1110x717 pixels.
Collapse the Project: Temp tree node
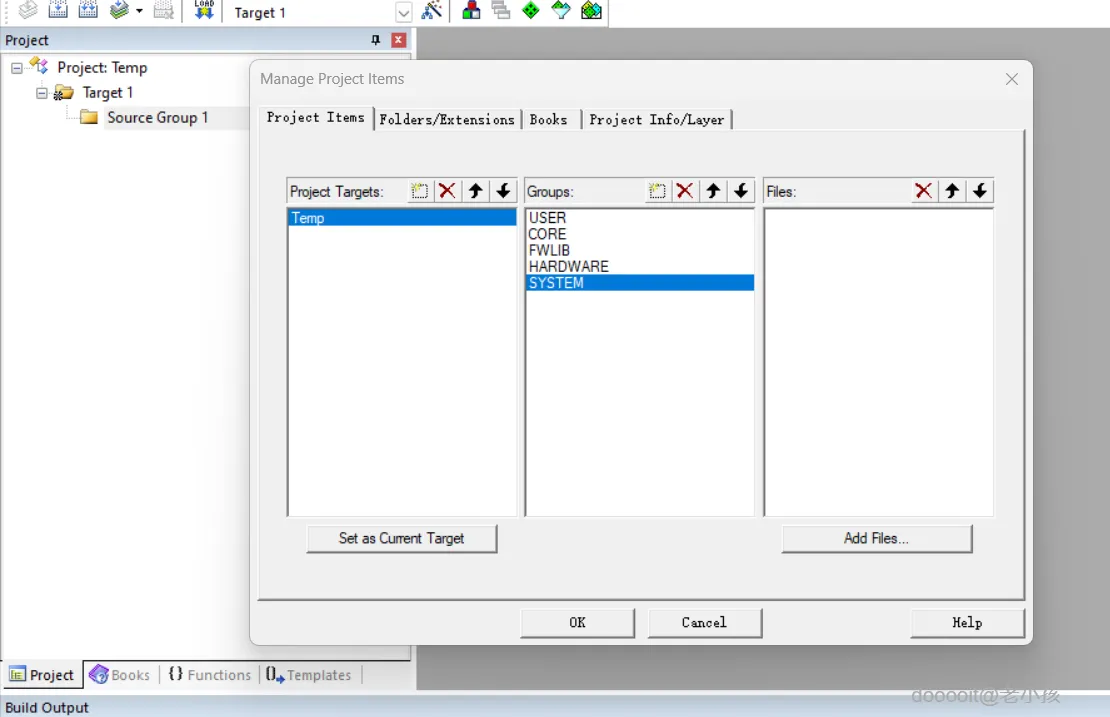pyautogui.click(x=16, y=68)
